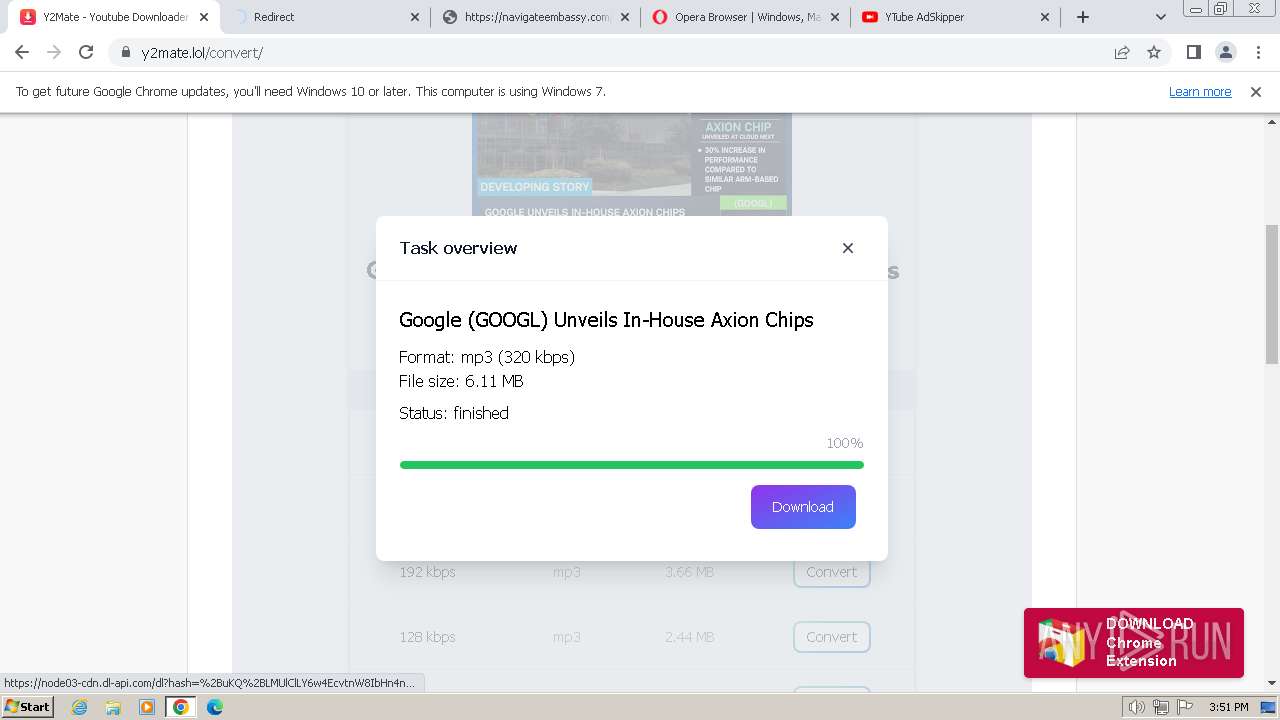Click the page vertical scrollbar
This screenshot has width=1280, height=720.
(1272, 294)
